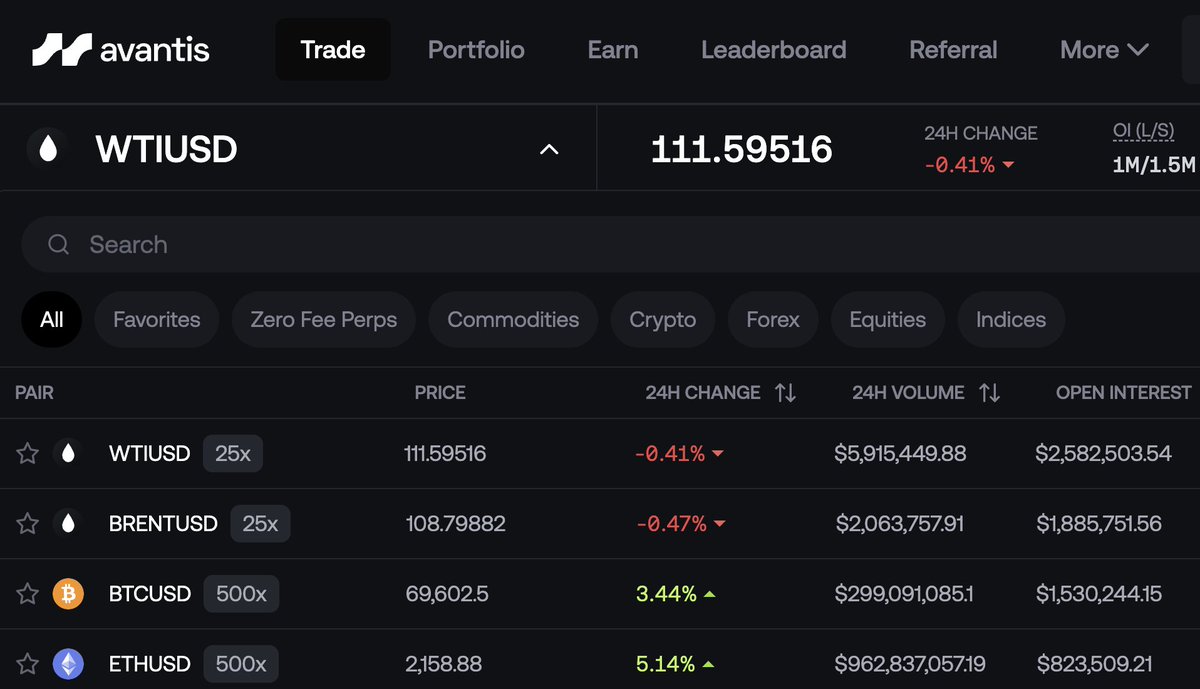Collapse the WTIUSD pair selector chevron
Viewport: 1200px width, 689px height.
(x=548, y=149)
